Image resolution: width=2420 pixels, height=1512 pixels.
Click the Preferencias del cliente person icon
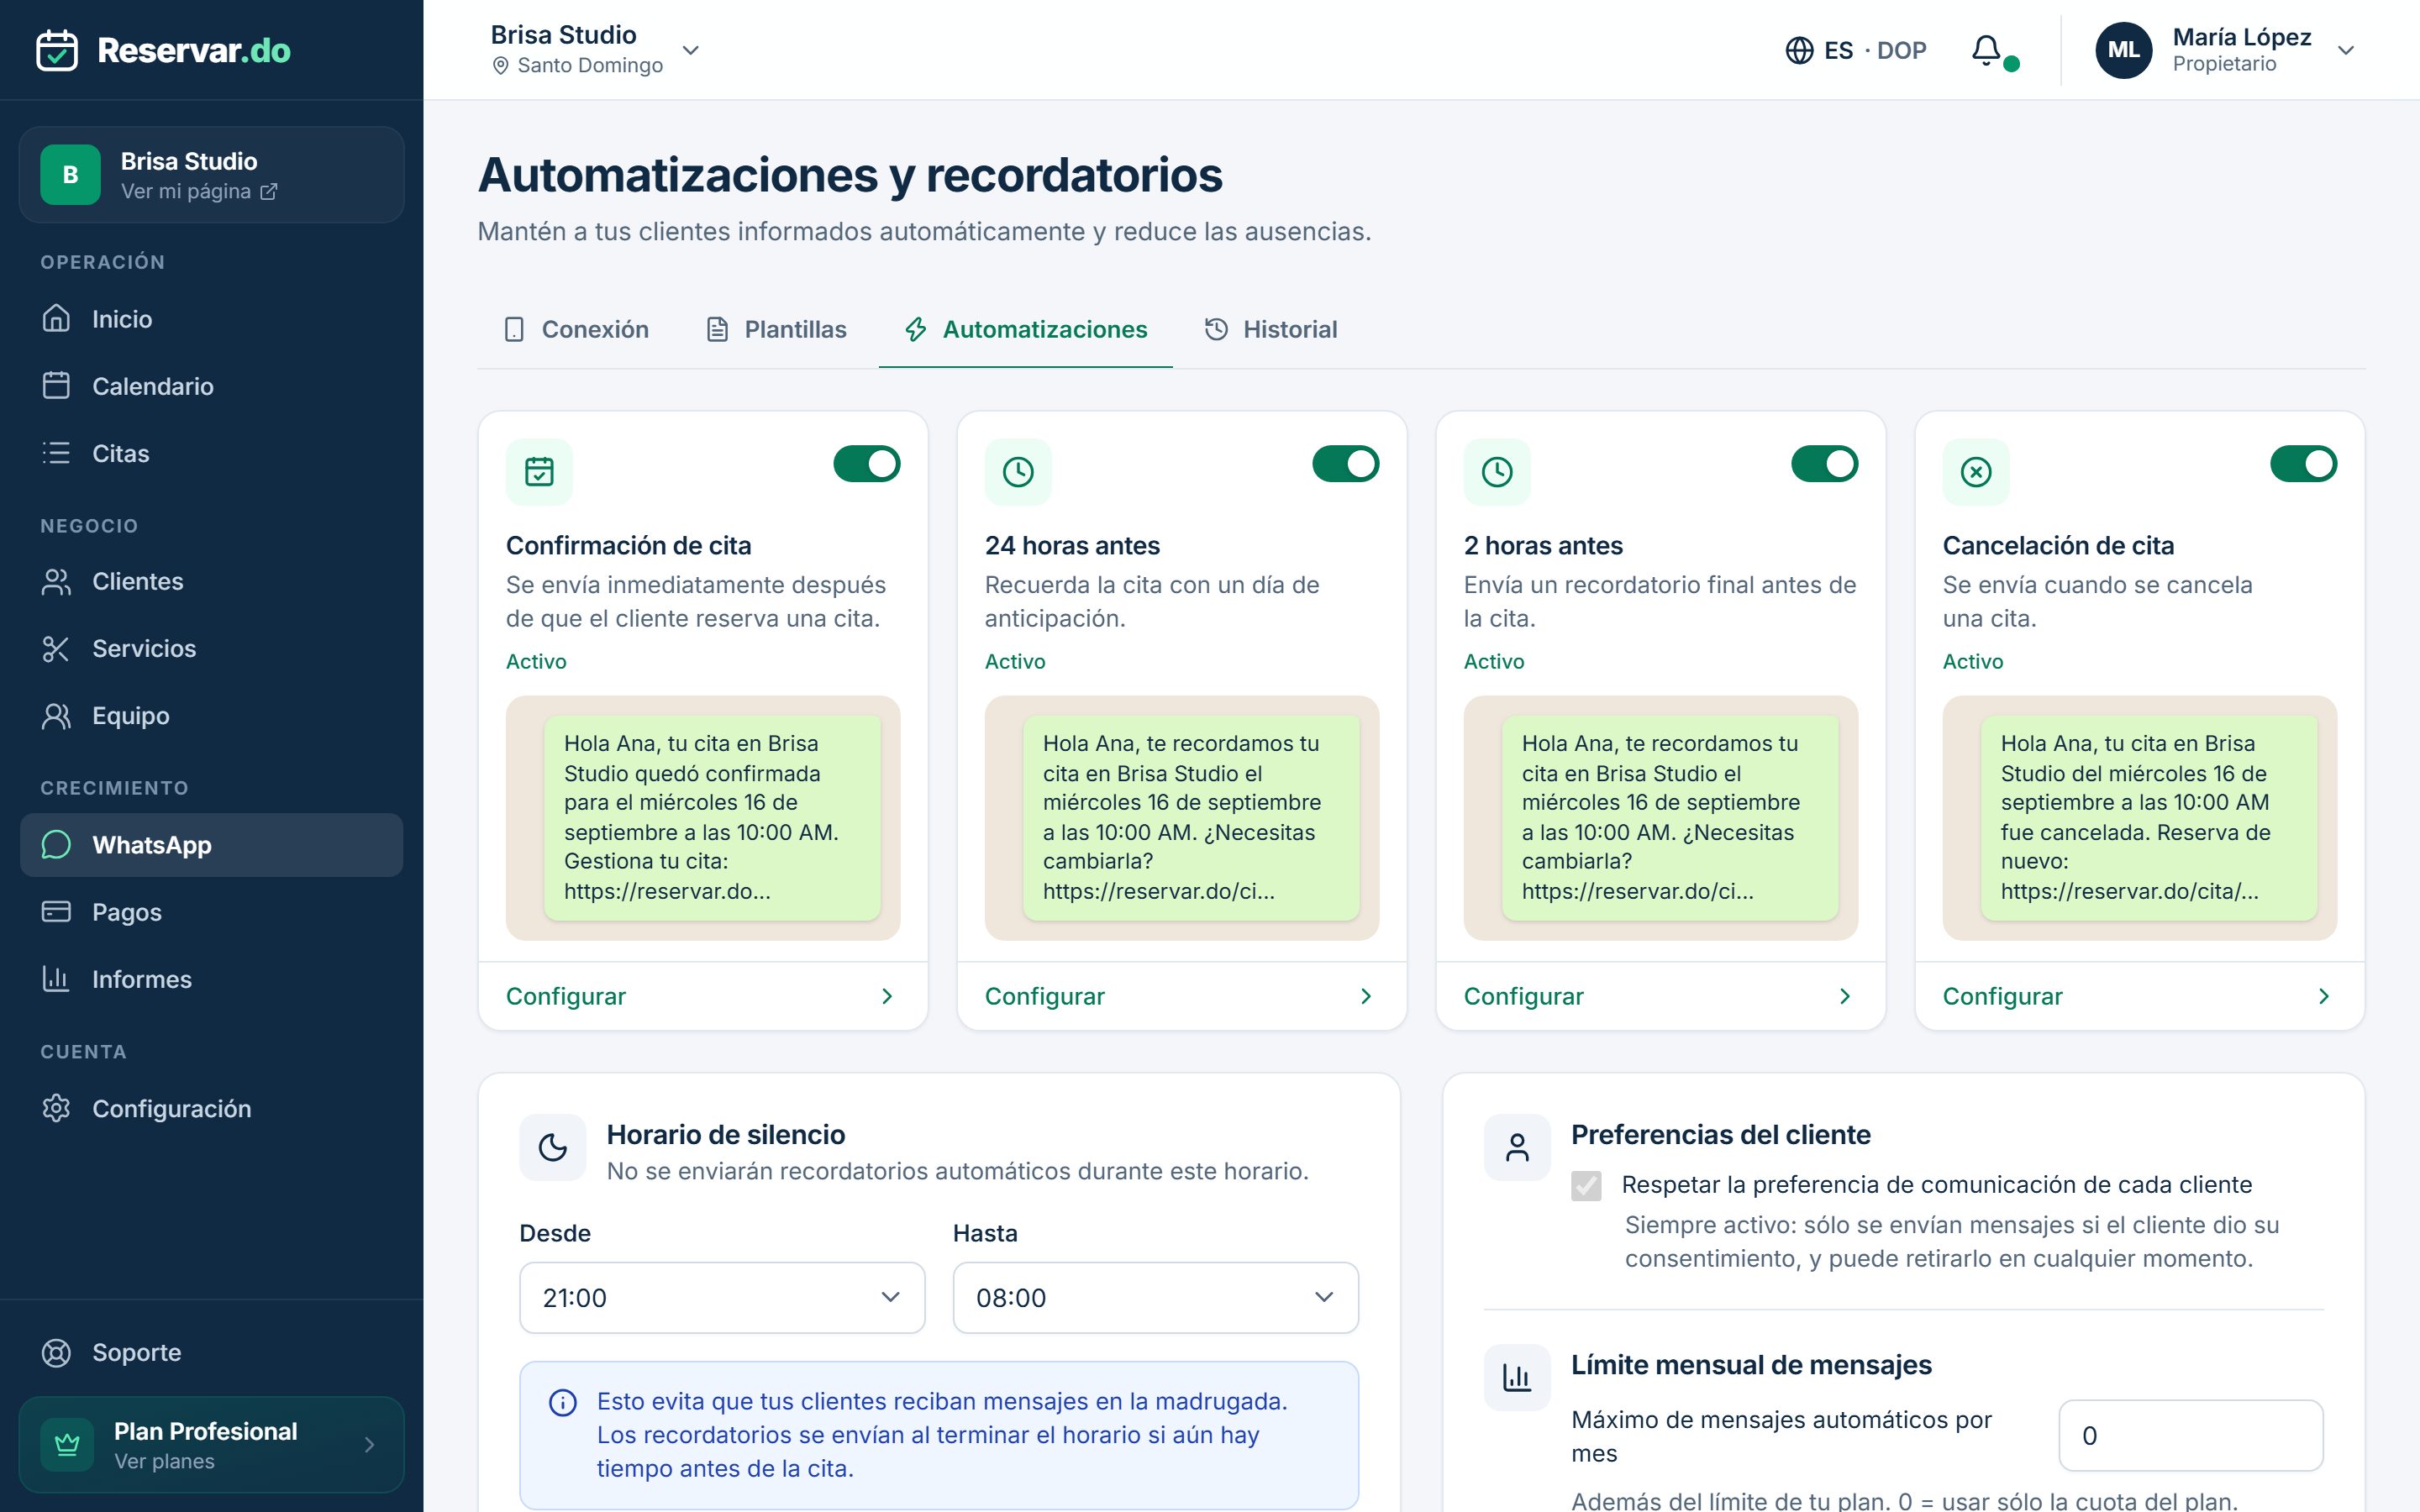point(1517,1147)
